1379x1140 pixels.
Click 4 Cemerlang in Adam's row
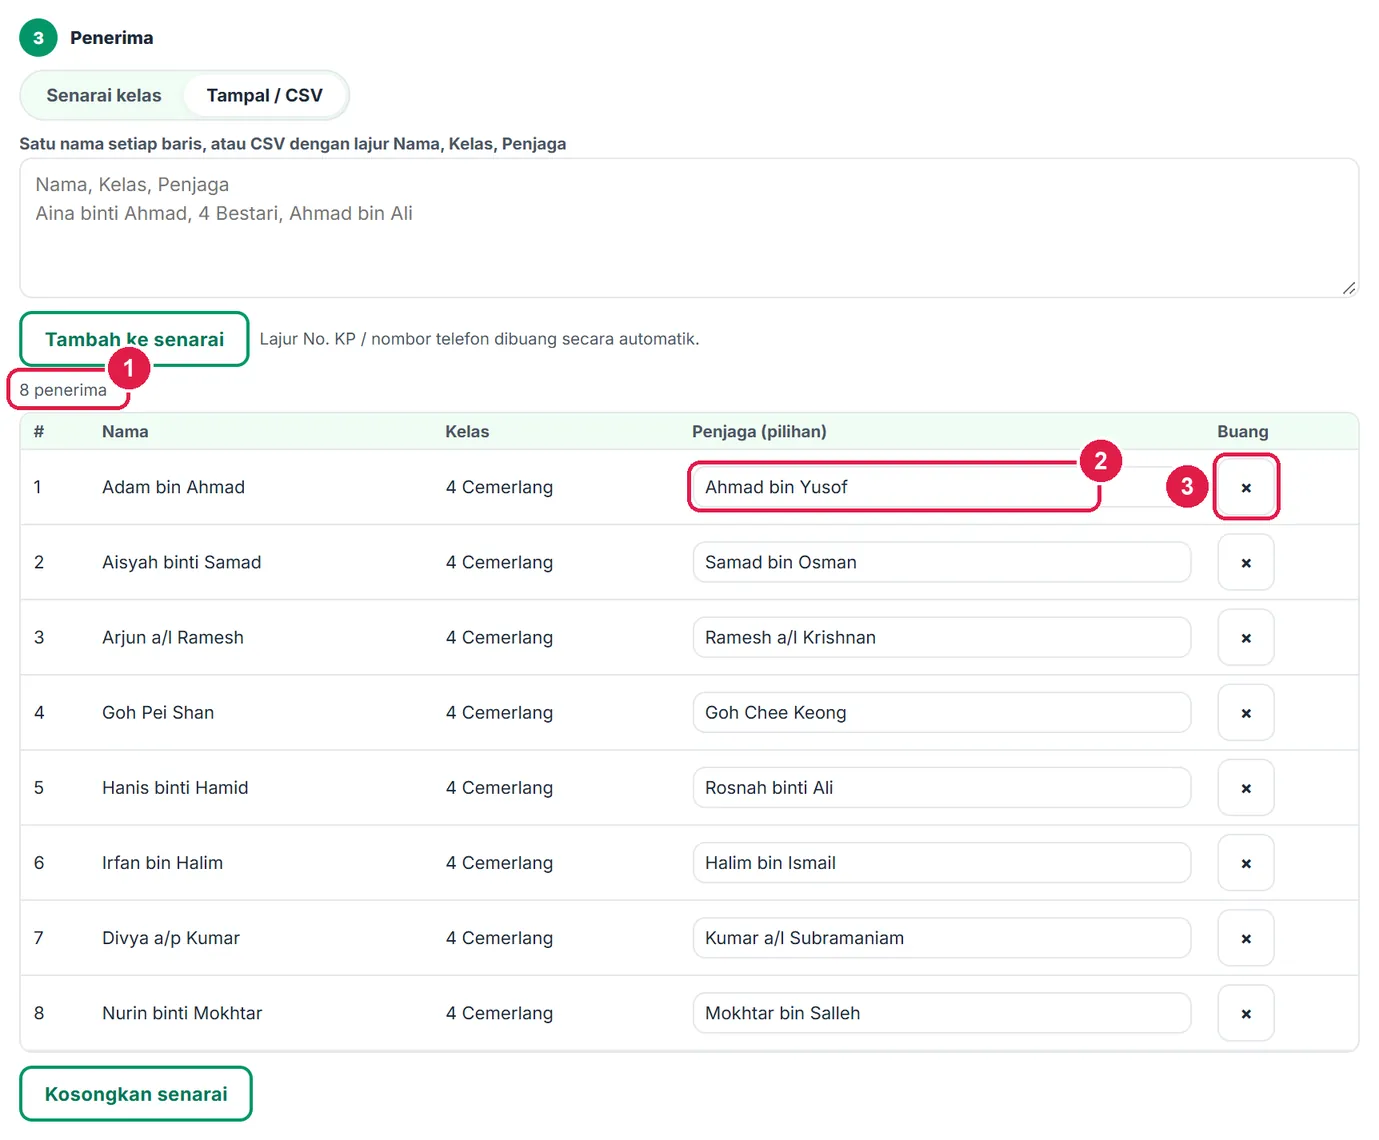(499, 487)
